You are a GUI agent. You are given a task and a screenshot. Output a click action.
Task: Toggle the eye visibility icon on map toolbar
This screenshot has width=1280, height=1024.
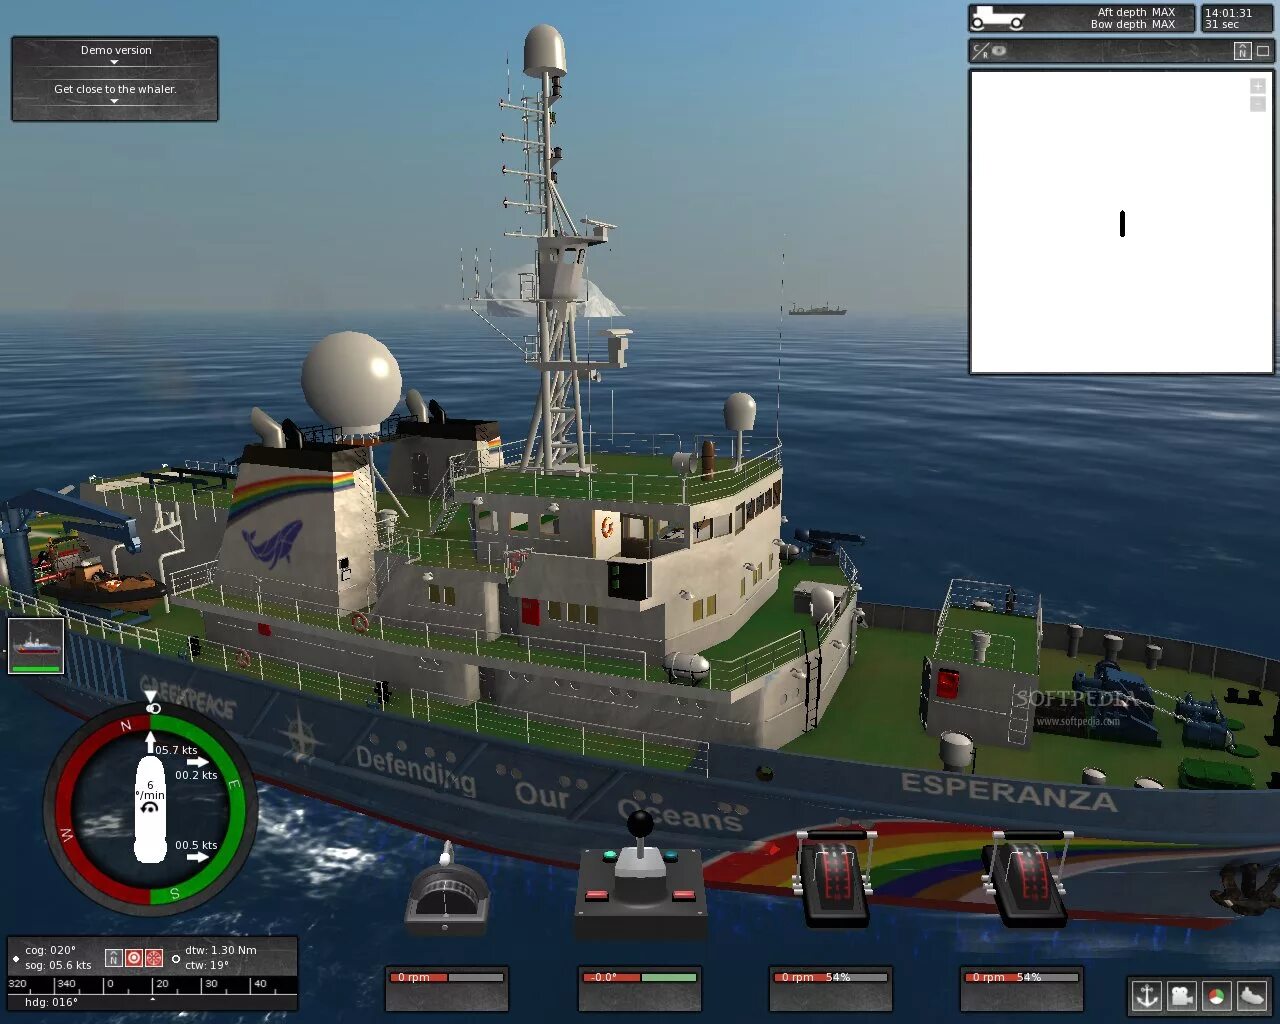pyautogui.click(x=999, y=51)
